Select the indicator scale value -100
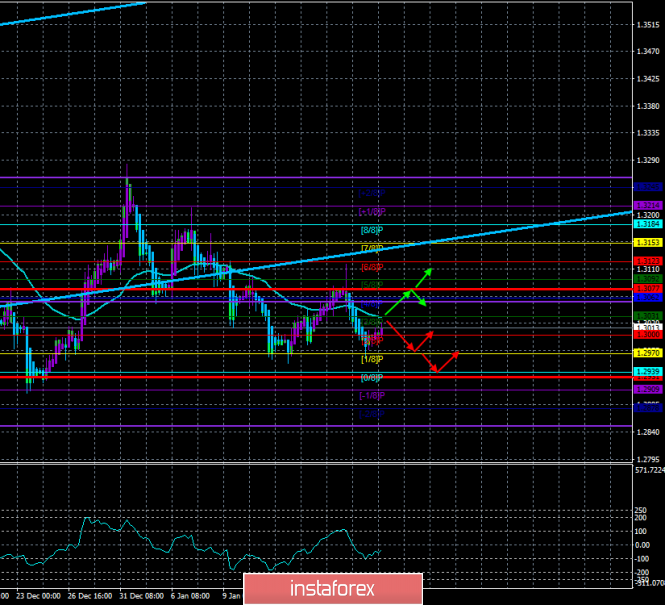This screenshot has height=605, width=665. click(642, 559)
